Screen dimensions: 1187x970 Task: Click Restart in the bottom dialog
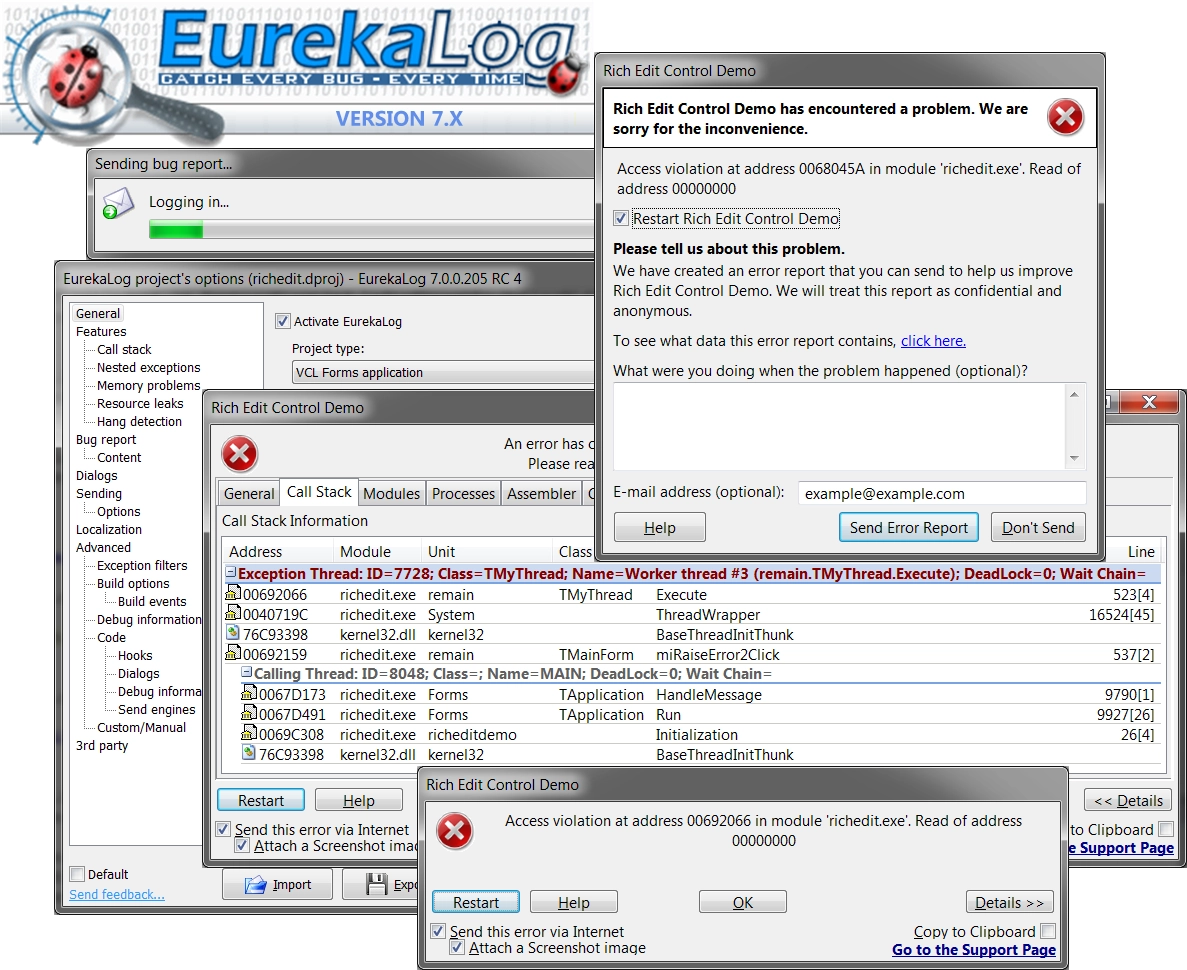point(475,902)
